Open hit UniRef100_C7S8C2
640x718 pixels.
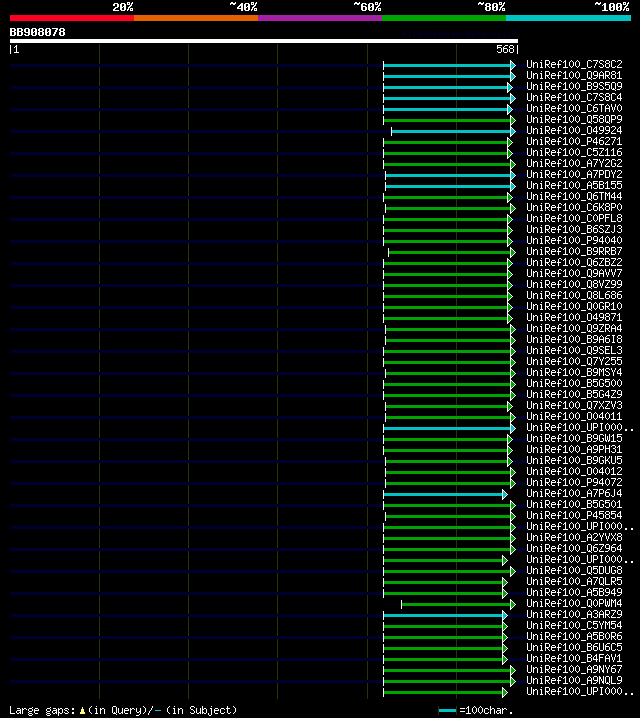point(574,64)
